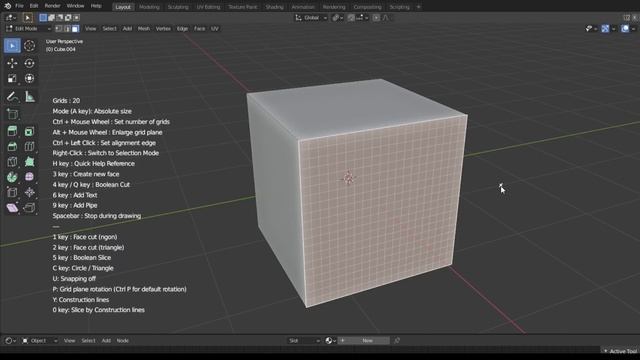Open the pivot point dropdown
640x360 pixels.
click(338, 18)
